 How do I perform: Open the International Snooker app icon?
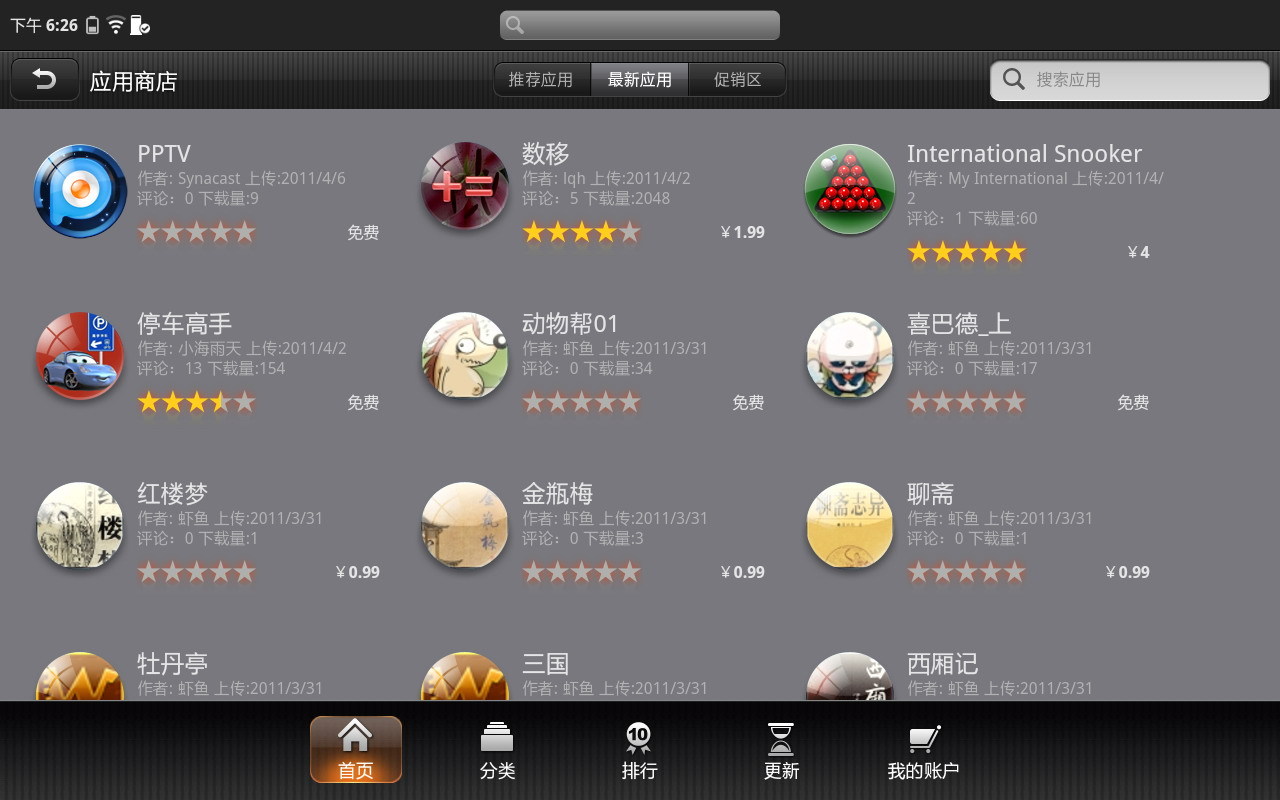click(x=850, y=189)
